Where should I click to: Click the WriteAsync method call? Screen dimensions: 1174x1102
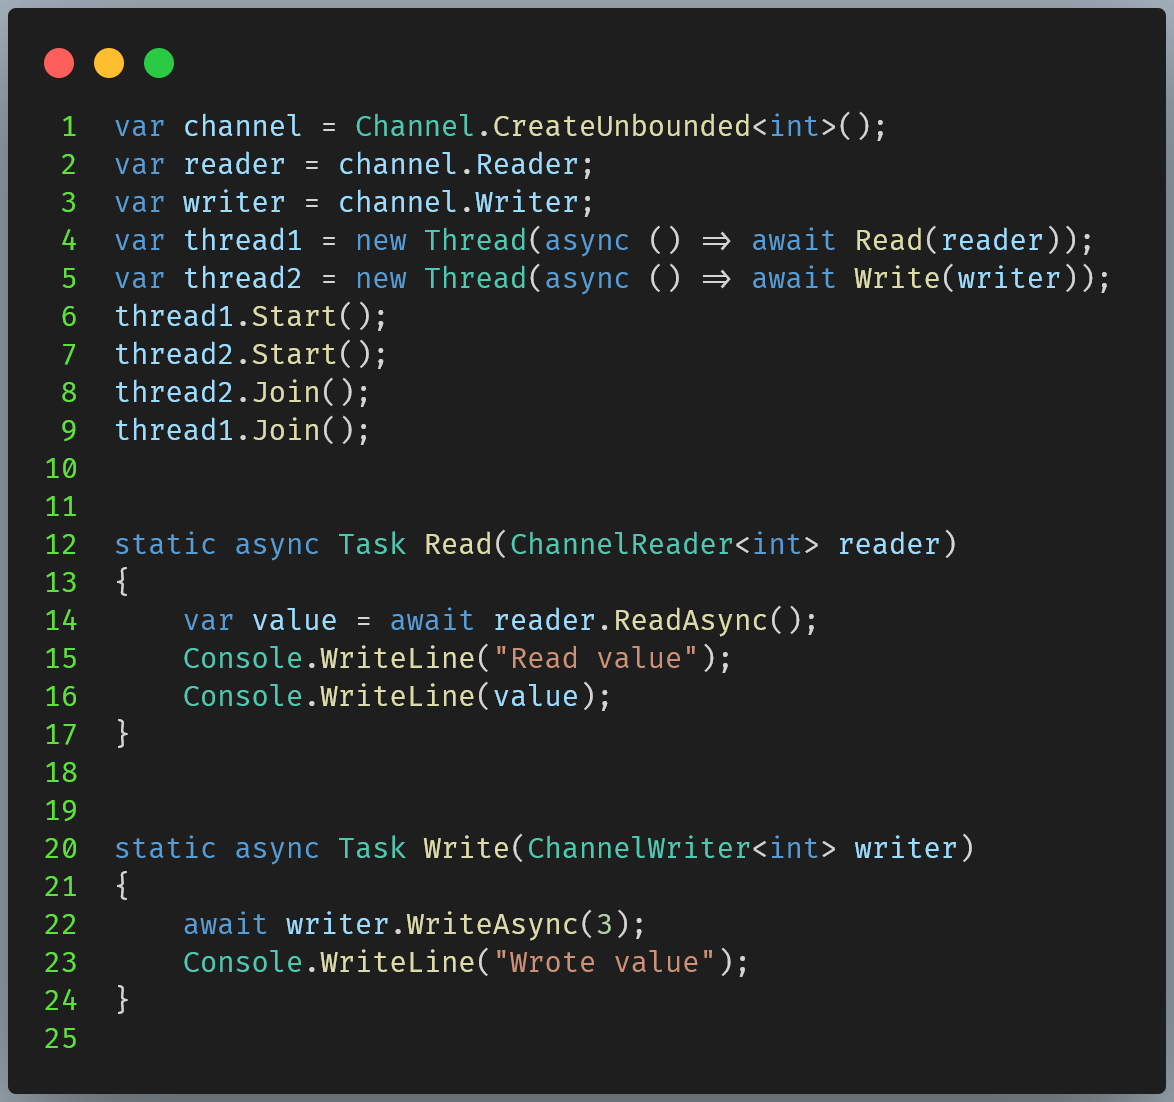(492, 924)
